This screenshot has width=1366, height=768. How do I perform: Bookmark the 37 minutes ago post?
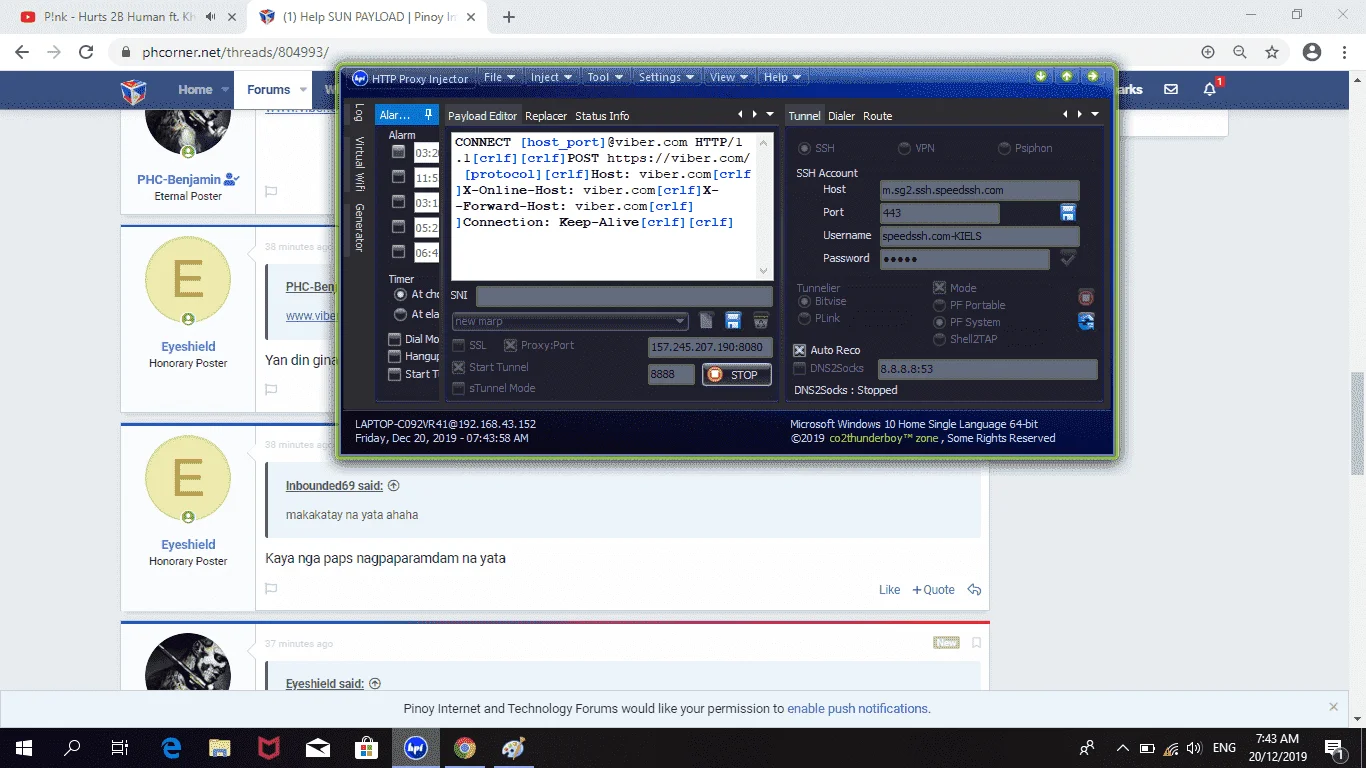(x=977, y=643)
